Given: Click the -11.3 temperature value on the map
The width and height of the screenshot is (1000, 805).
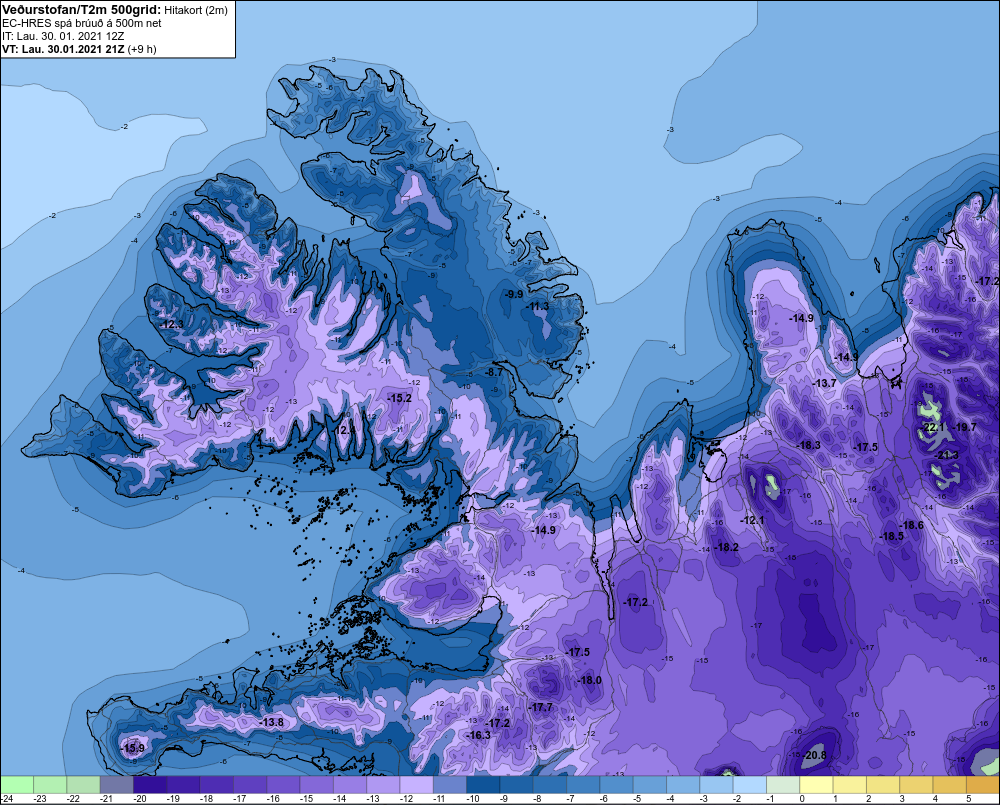Looking at the screenshot, I should [537, 307].
